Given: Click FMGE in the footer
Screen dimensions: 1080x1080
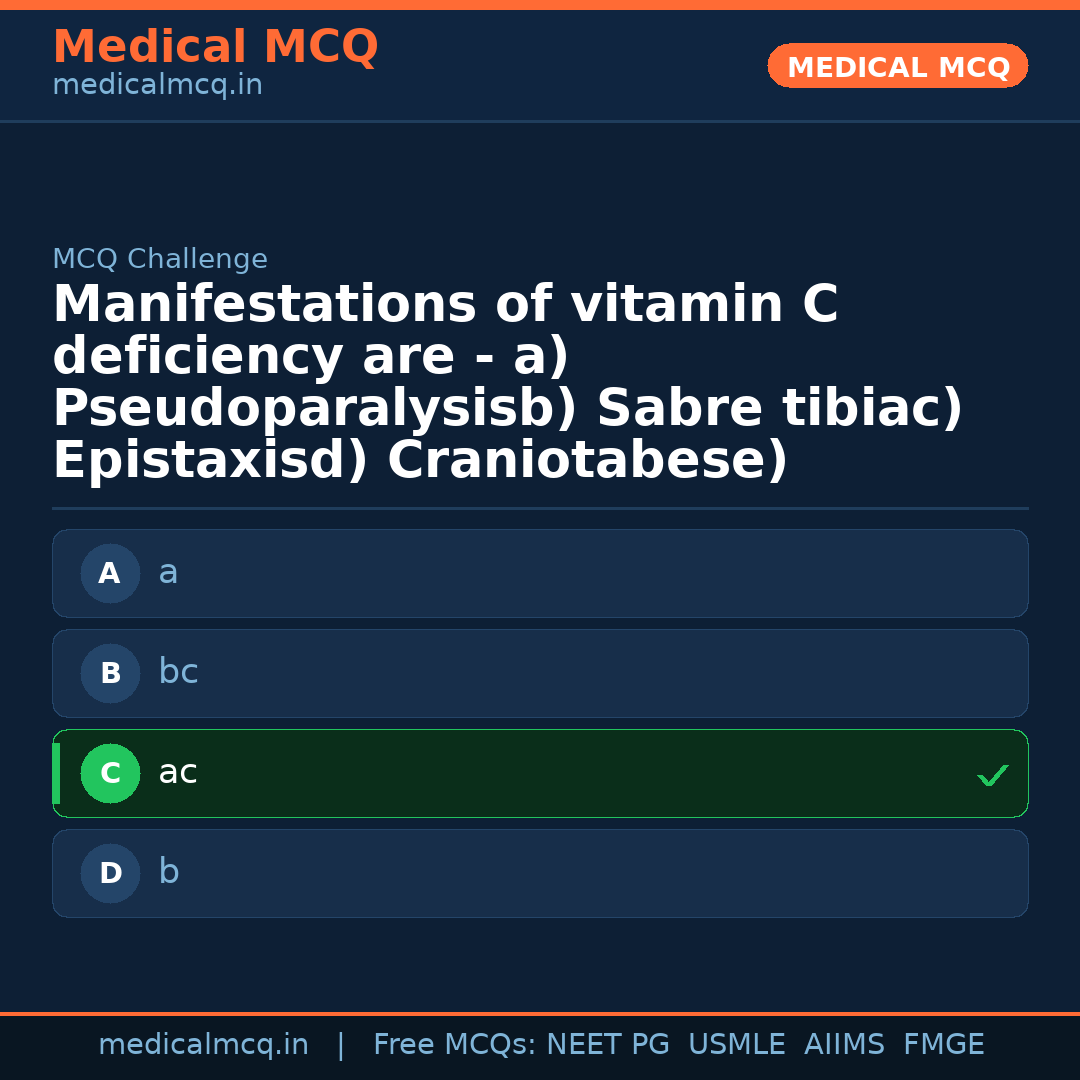Looking at the screenshot, I should pyautogui.click(x=943, y=1045).
